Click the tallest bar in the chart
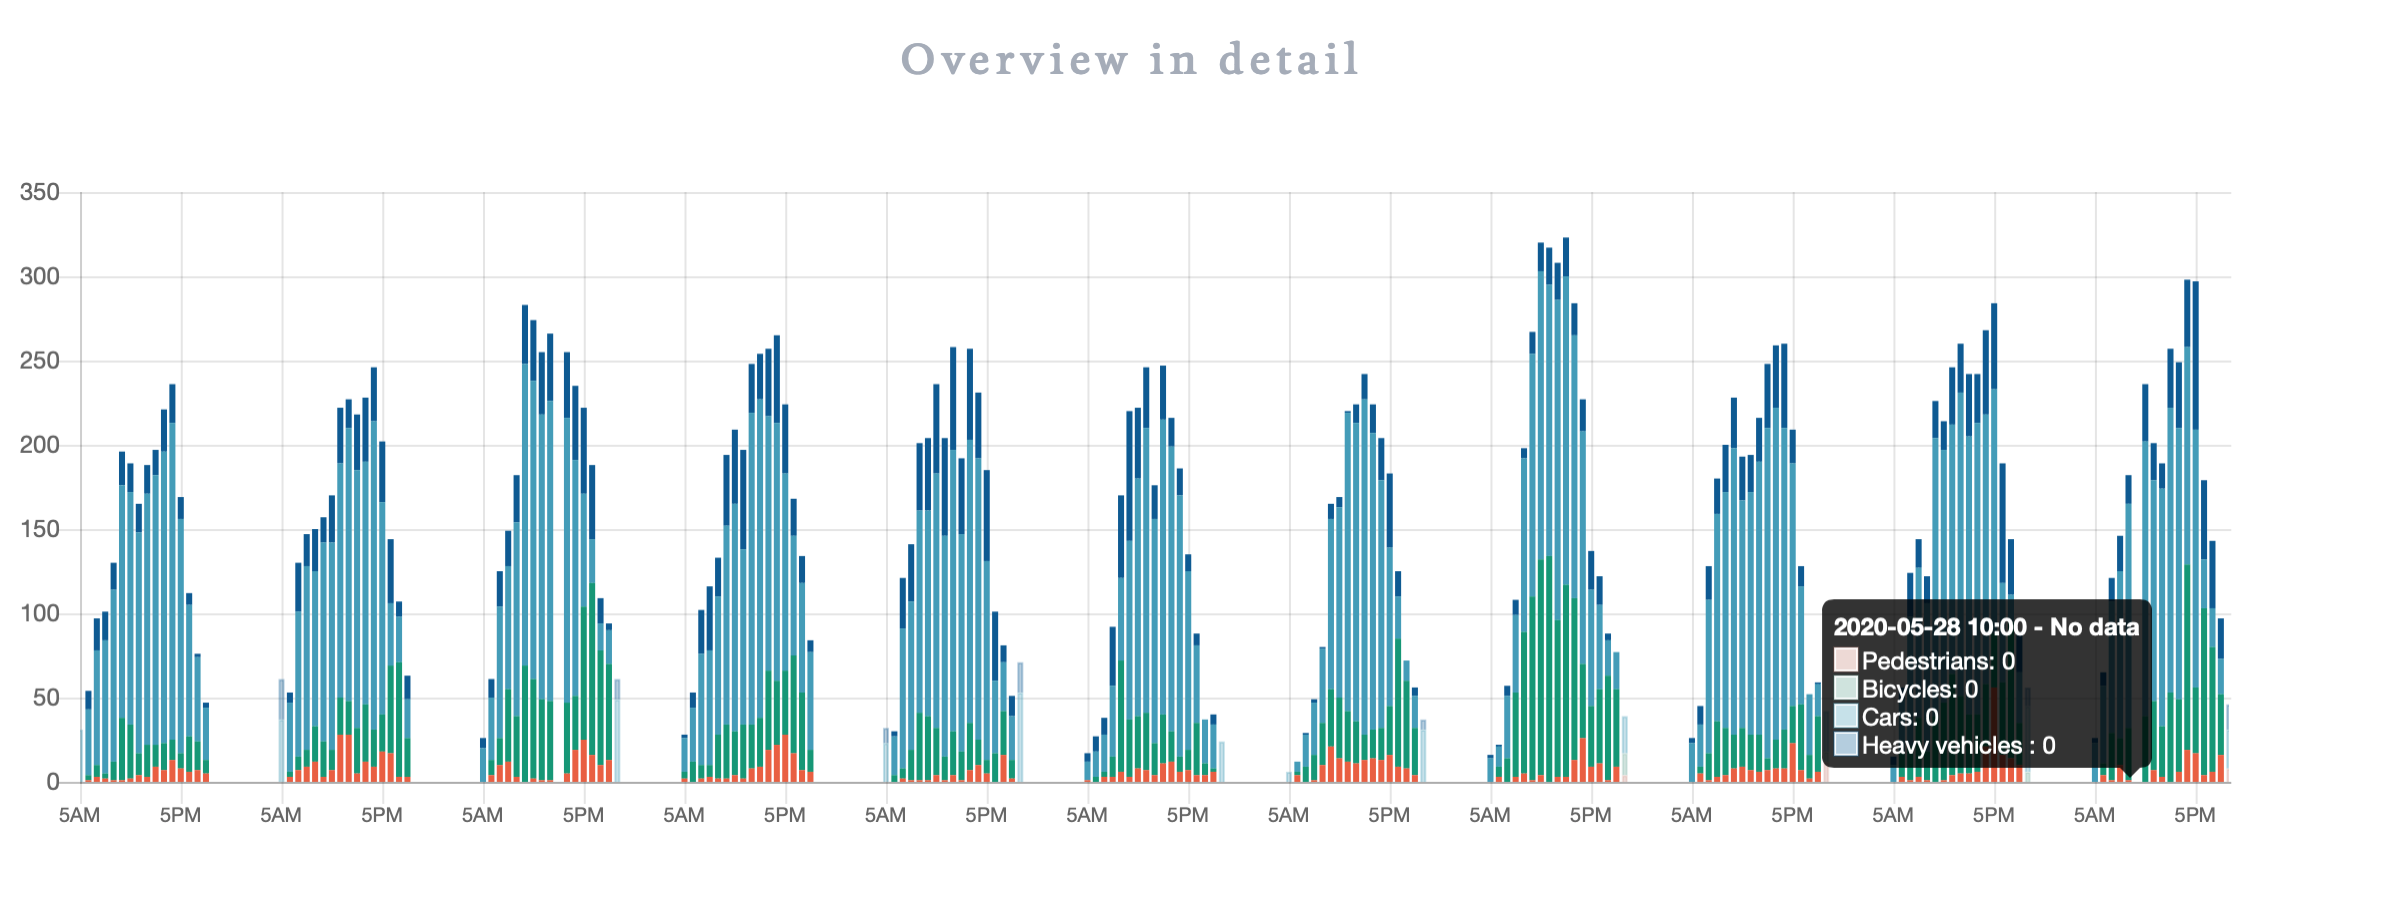Screen dimensions: 2384x898 click(x=1566, y=510)
